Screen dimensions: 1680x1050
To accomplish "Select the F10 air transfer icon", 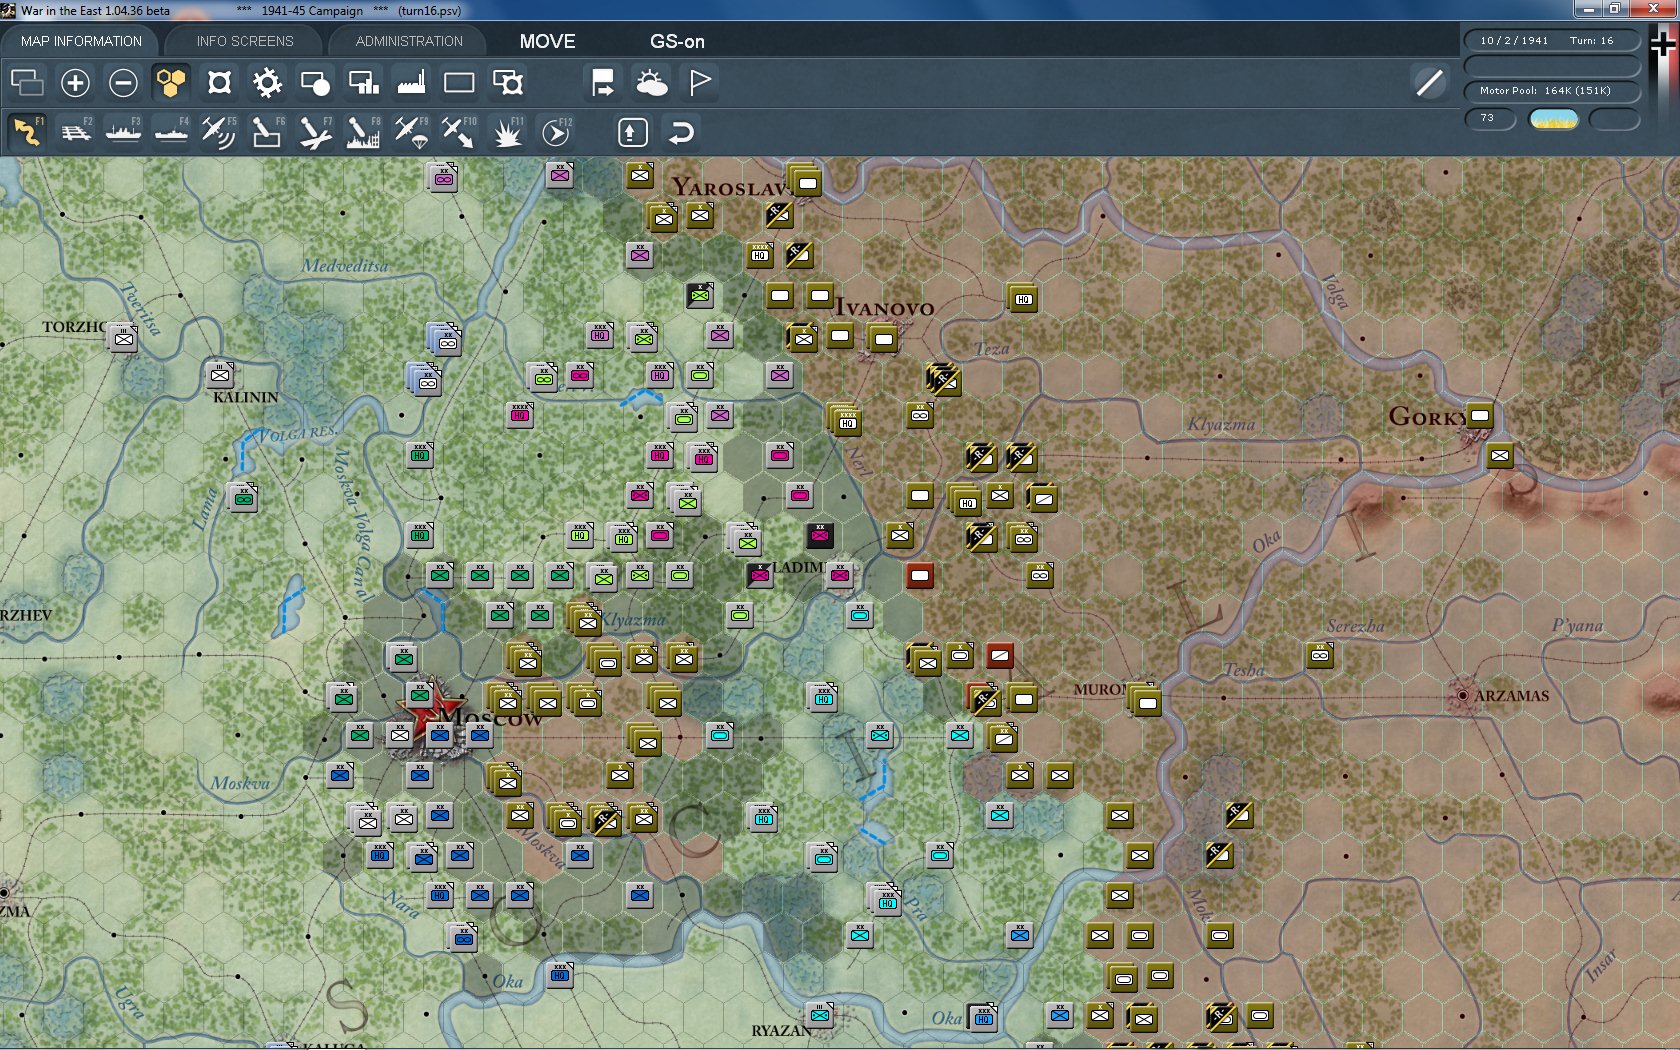I will pos(459,132).
